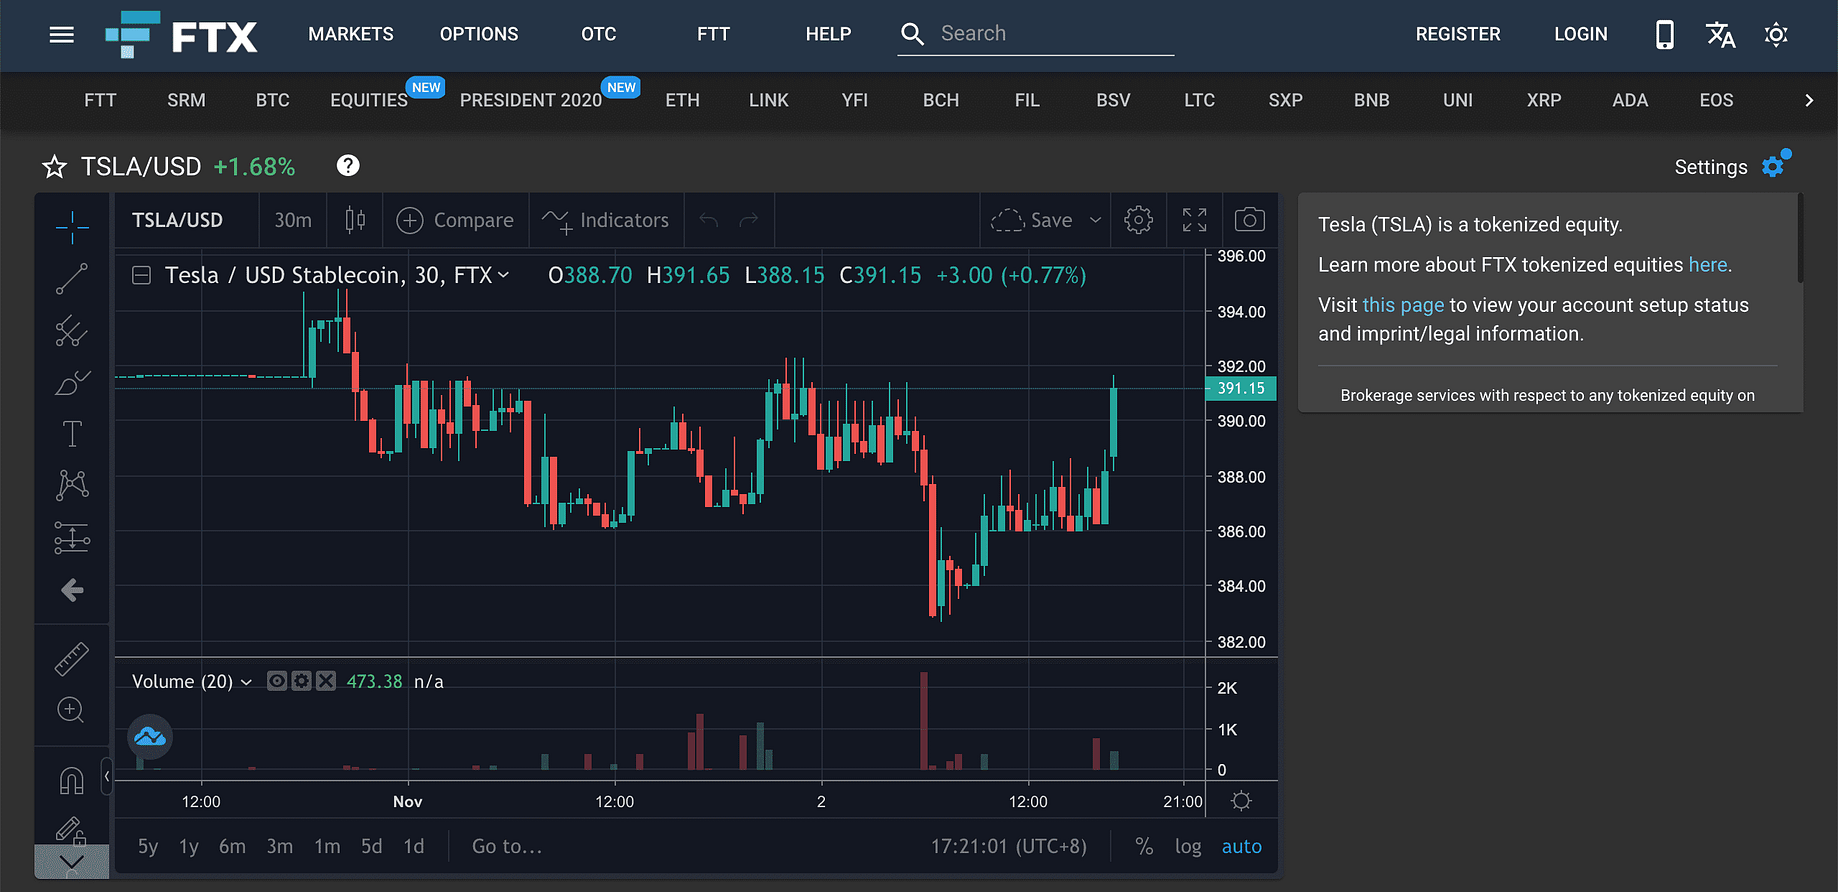This screenshot has width=1838, height=892.
Task: Open chart properties gear
Action: point(1138,220)
